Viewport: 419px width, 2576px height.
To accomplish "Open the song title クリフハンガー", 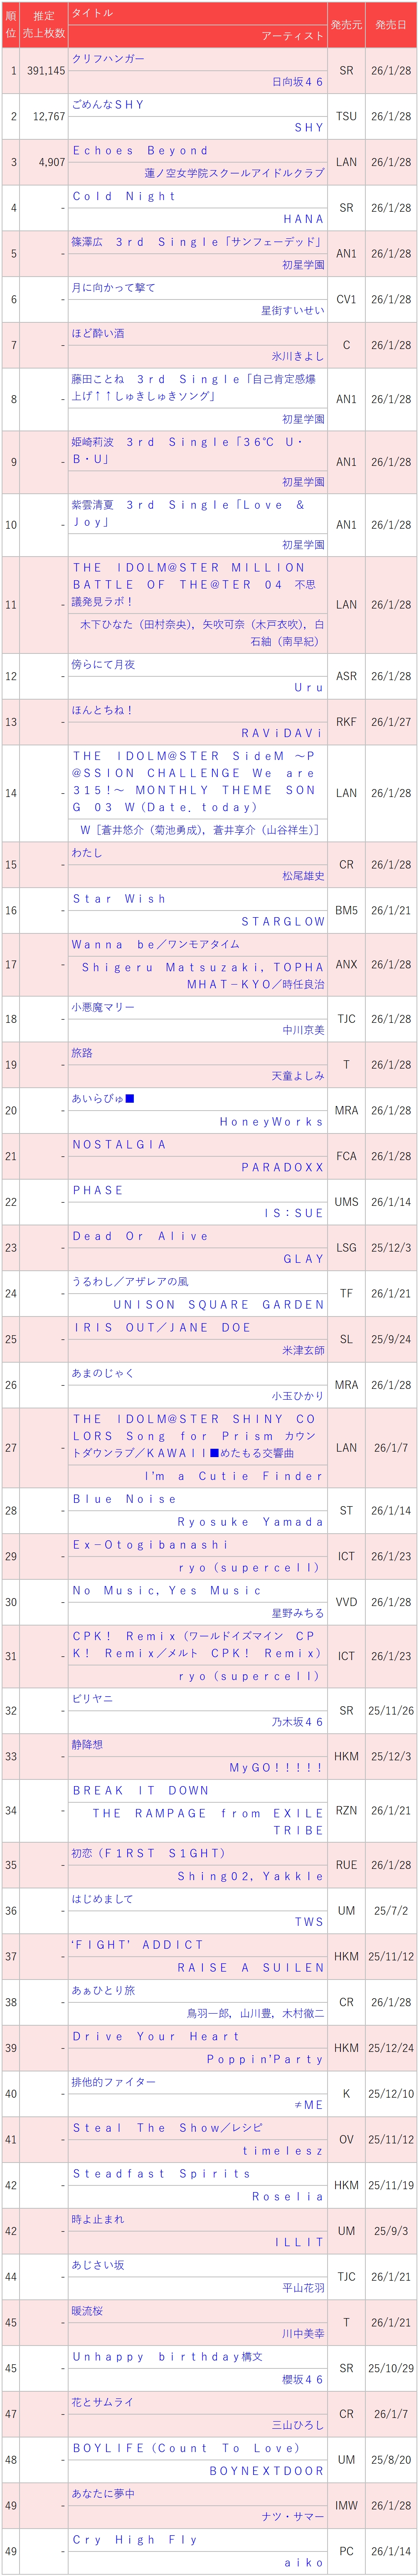I will click(108, 59).
